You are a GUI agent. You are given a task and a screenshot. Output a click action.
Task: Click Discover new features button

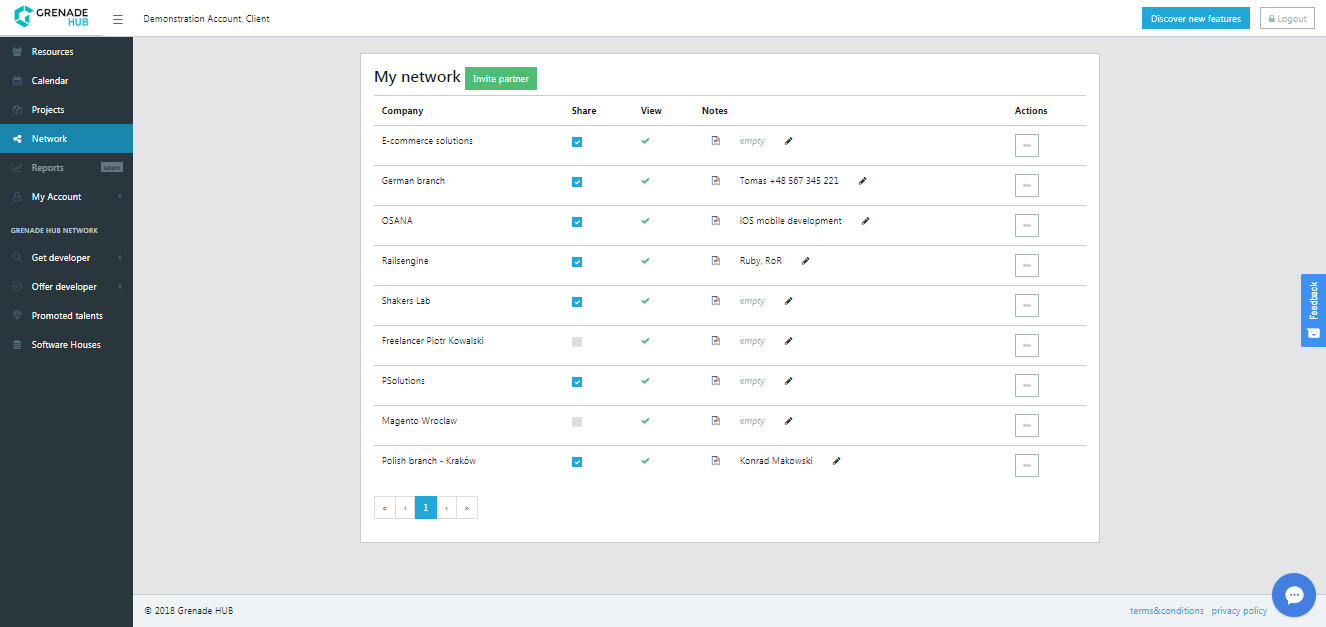[x=1196, y=19]
